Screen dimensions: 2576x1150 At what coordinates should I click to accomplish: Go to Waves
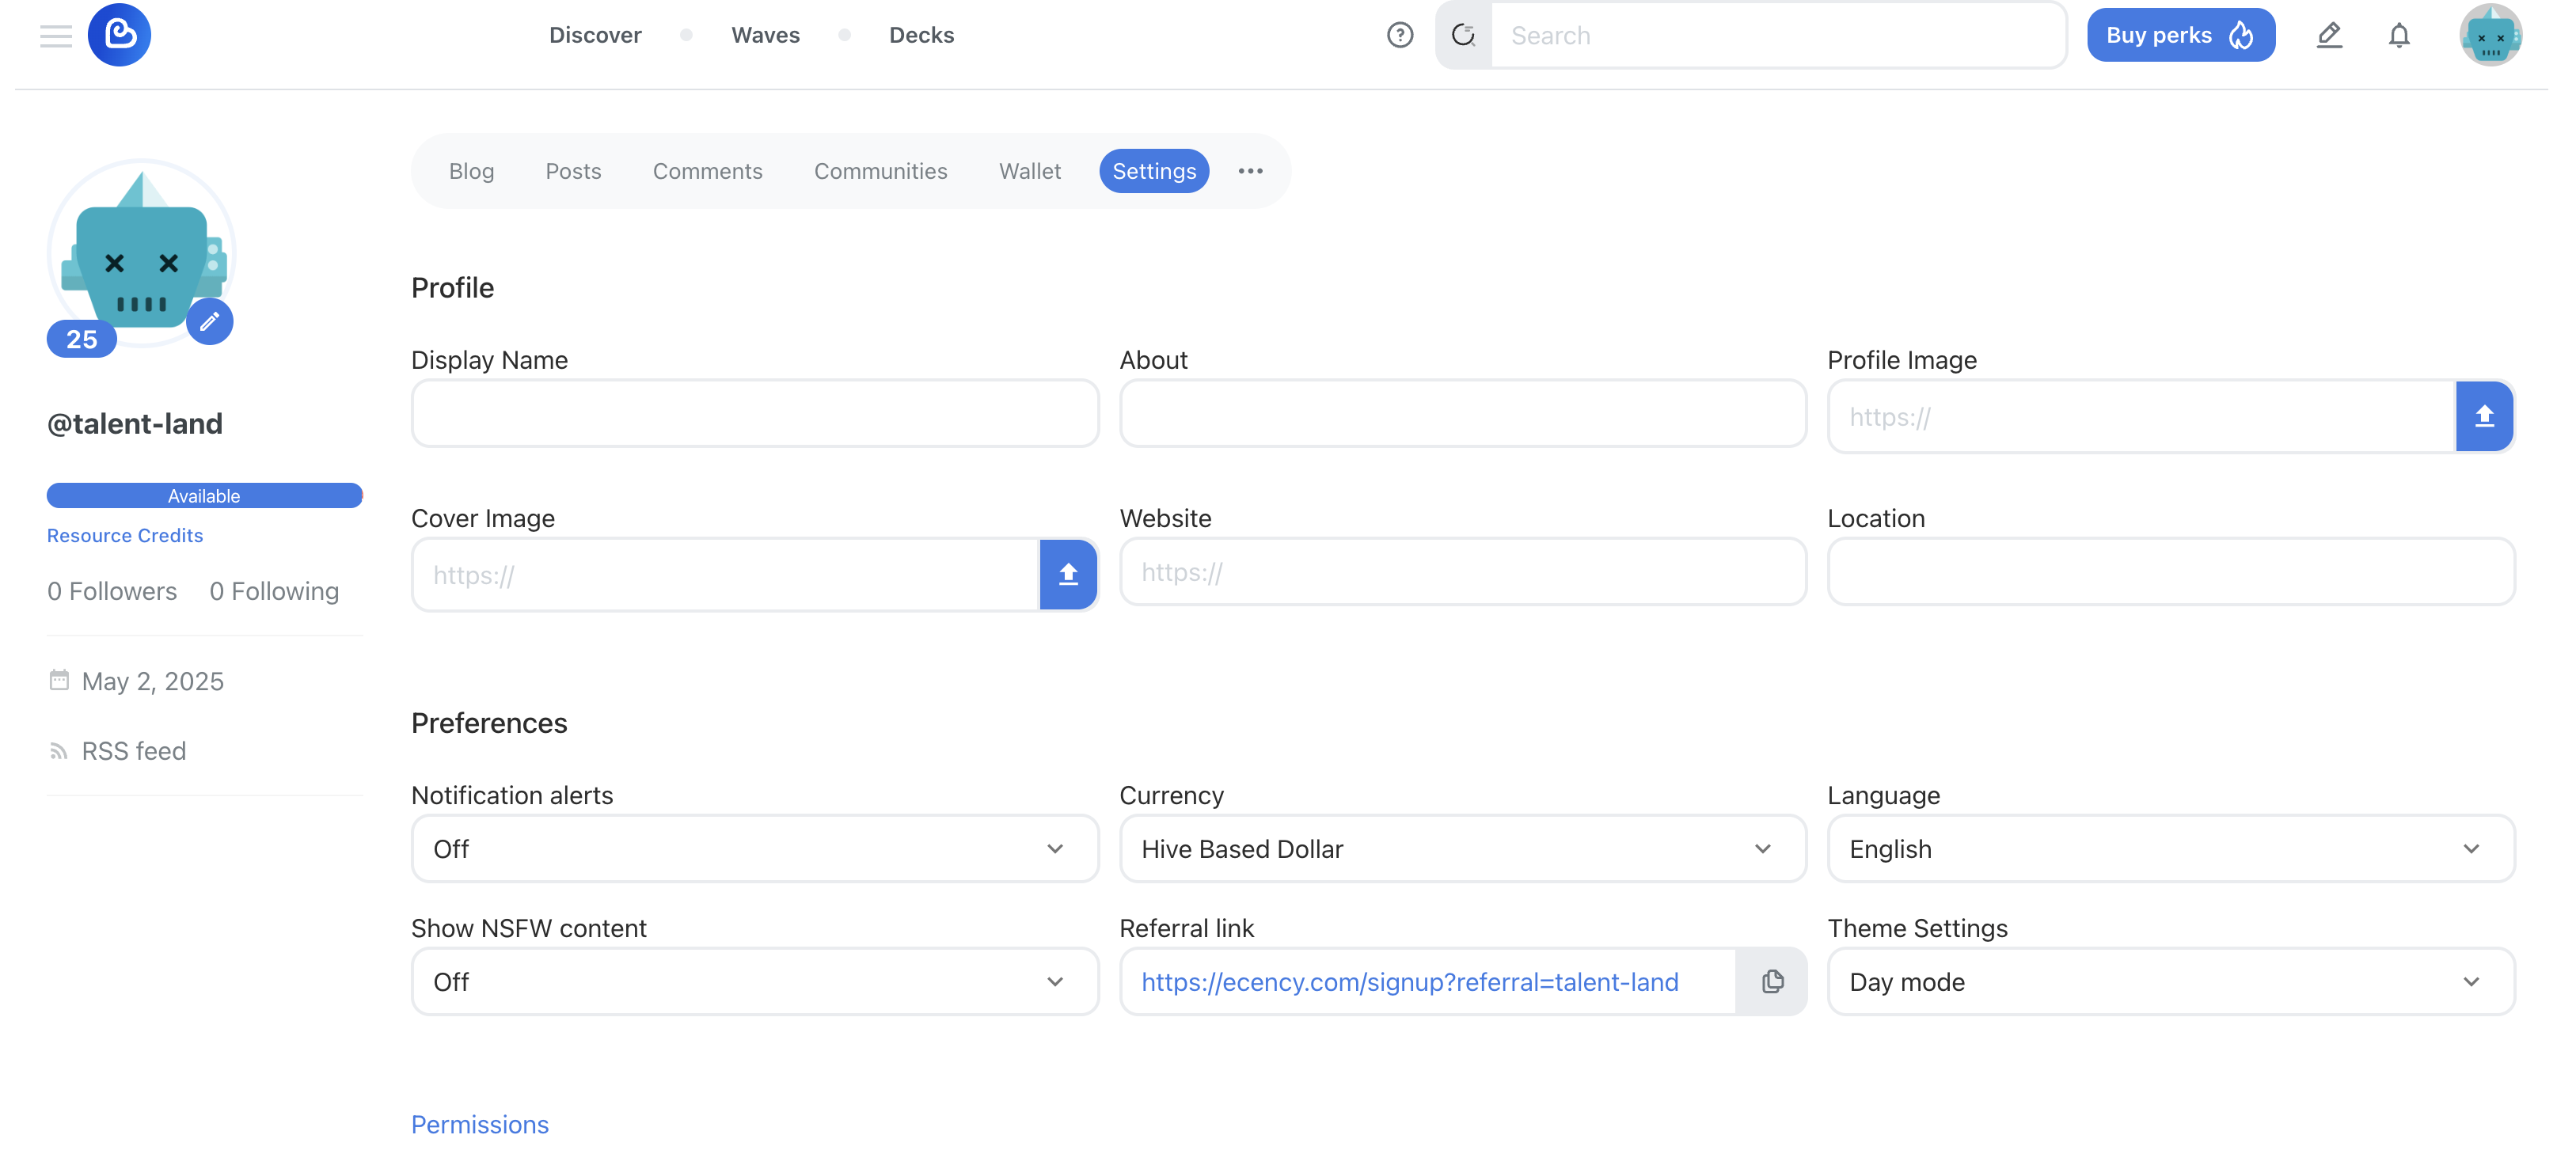(x=765, y=35)
